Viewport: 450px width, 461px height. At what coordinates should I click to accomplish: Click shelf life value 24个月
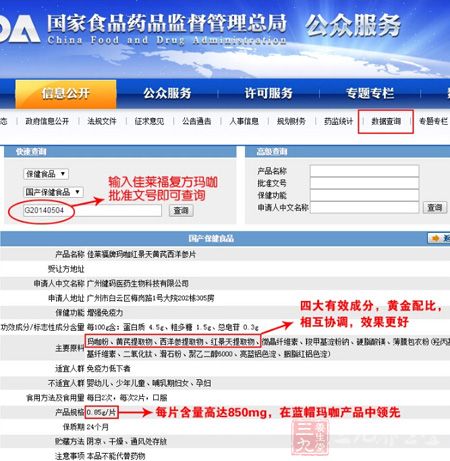click(98, 427)
